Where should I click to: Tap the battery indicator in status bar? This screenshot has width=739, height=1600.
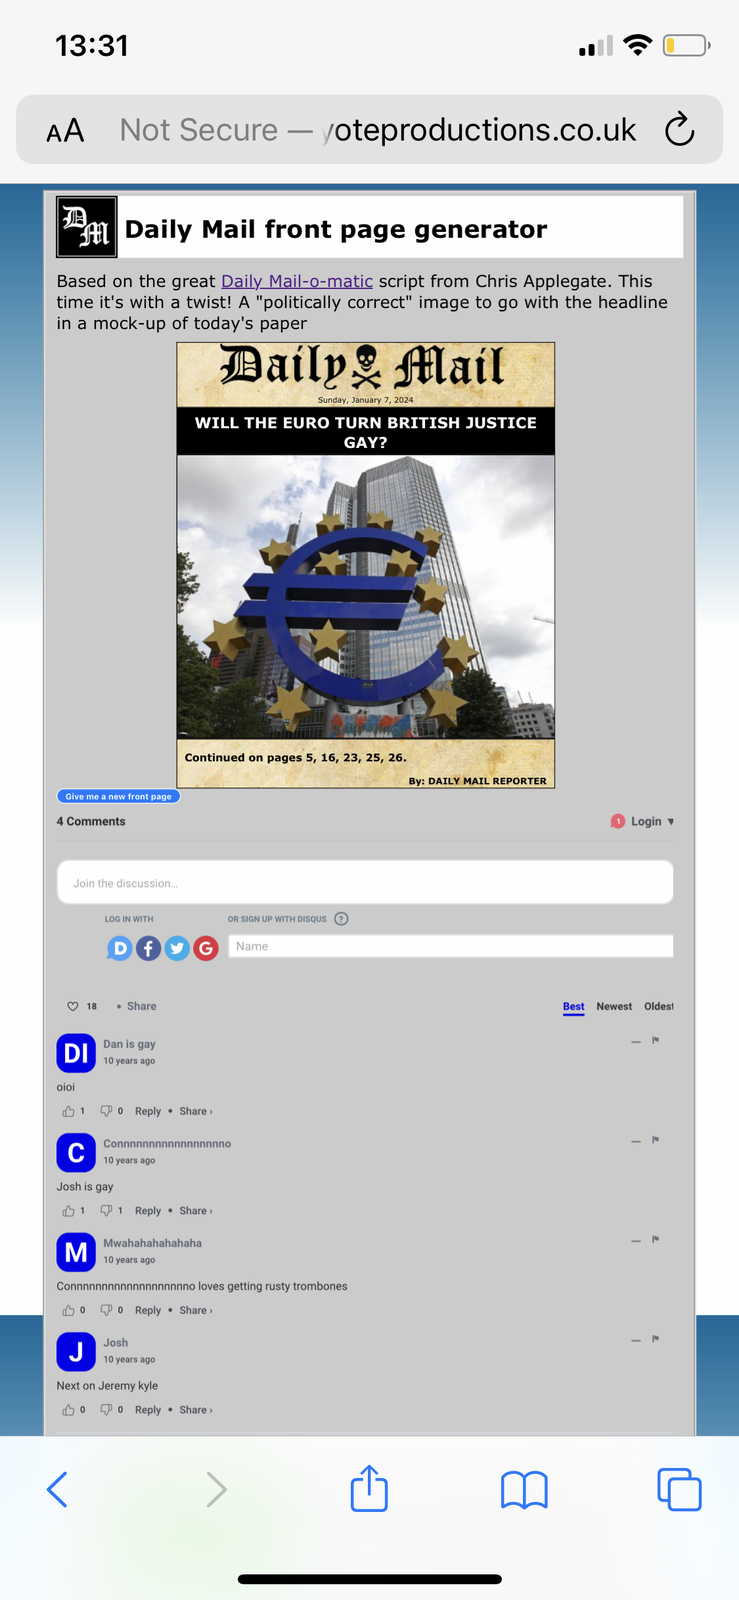pyautogui.click(x=687, y=45)
